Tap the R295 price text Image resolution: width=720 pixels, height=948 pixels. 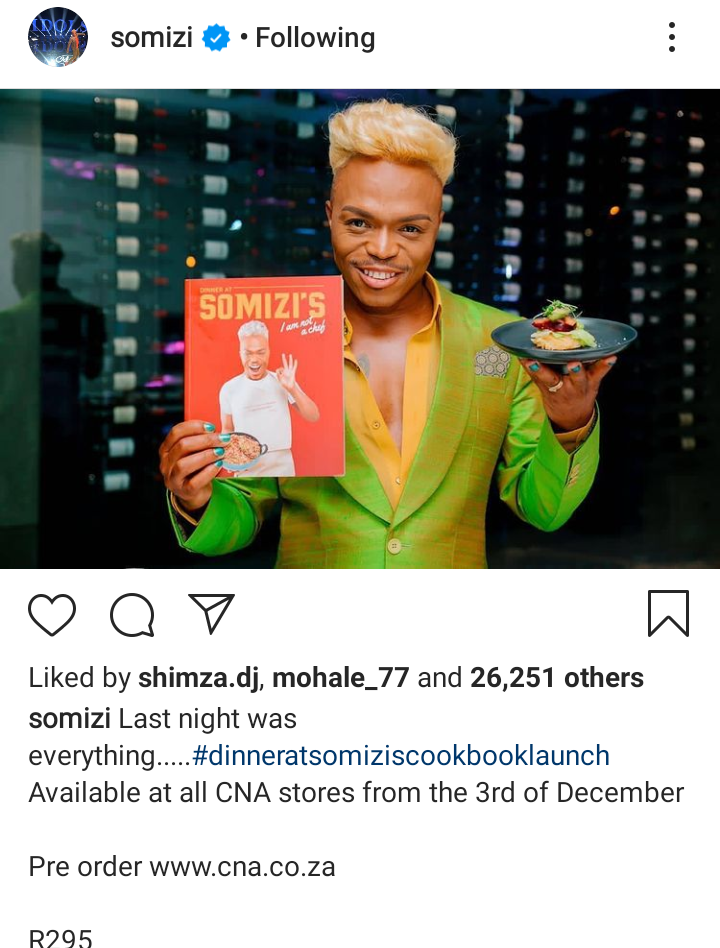60,938
